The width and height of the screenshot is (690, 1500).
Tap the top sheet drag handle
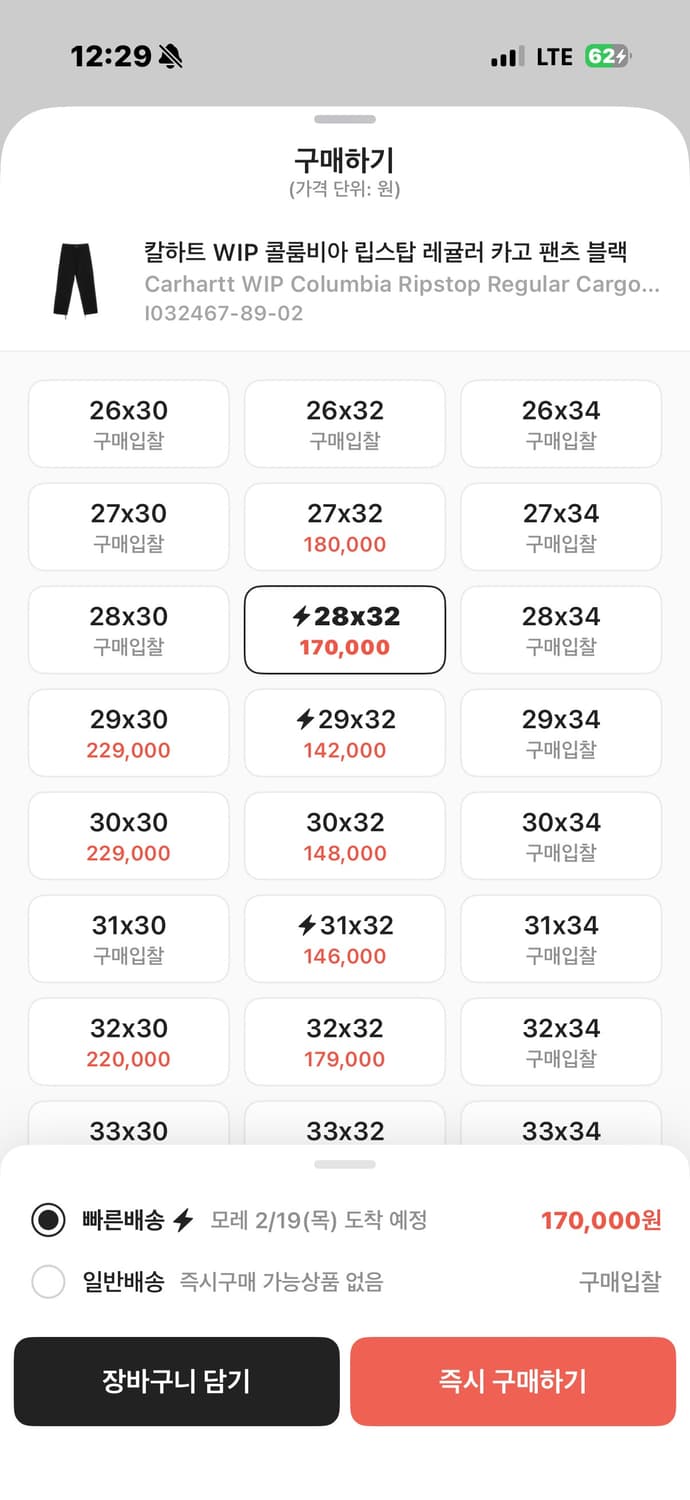[345, 120]
